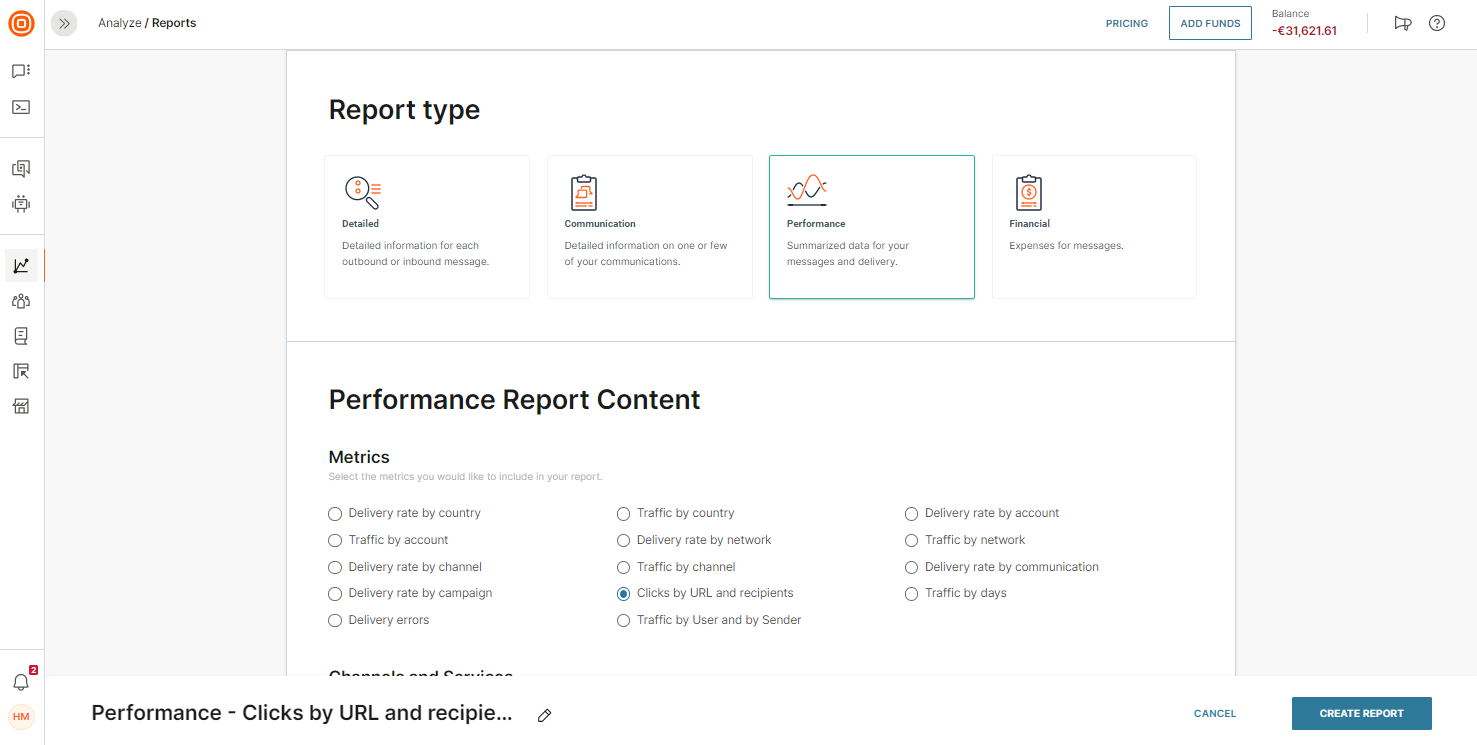This screenshot has width=1477, height=745.
Task: Open the storefront Exchange sidebar icon
Action: tap(21, 406)
